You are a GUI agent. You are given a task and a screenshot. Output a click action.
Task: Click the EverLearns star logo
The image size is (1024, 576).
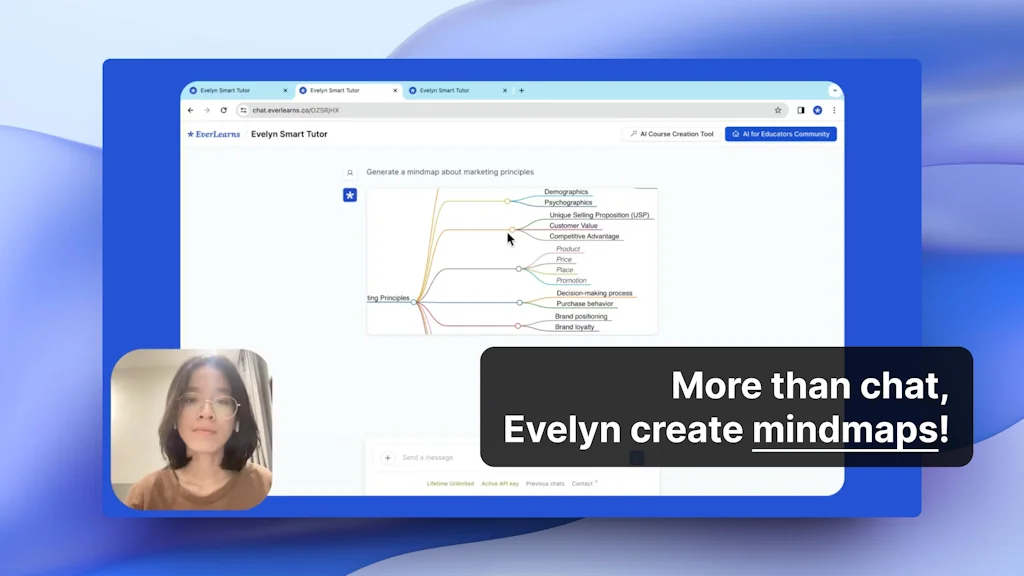point(190,133)
